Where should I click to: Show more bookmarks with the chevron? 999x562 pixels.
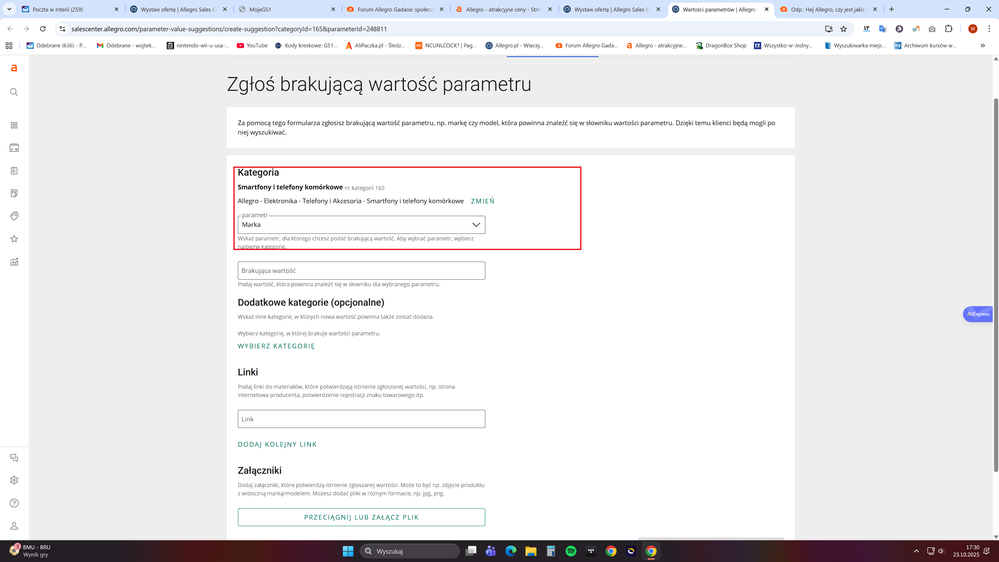pyautogui.click(x=982, y=46)
